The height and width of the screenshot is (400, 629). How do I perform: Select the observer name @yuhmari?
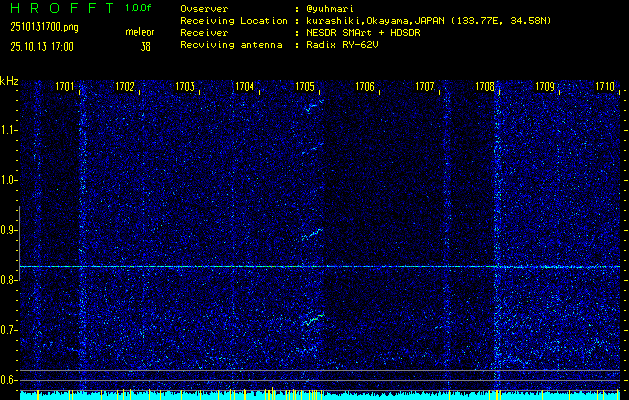329,9
